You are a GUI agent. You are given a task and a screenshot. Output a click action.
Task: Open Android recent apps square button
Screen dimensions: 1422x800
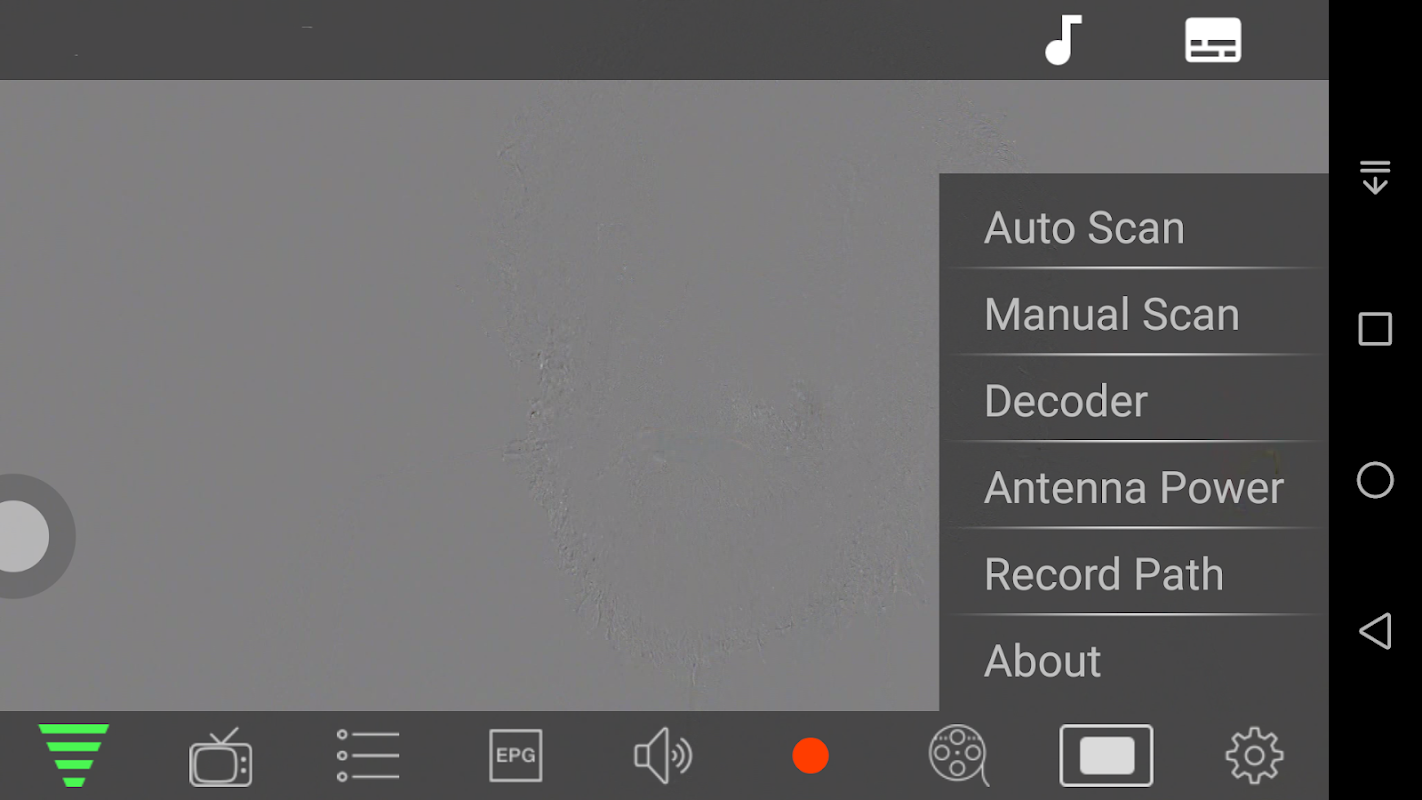tap(1375, 329)
